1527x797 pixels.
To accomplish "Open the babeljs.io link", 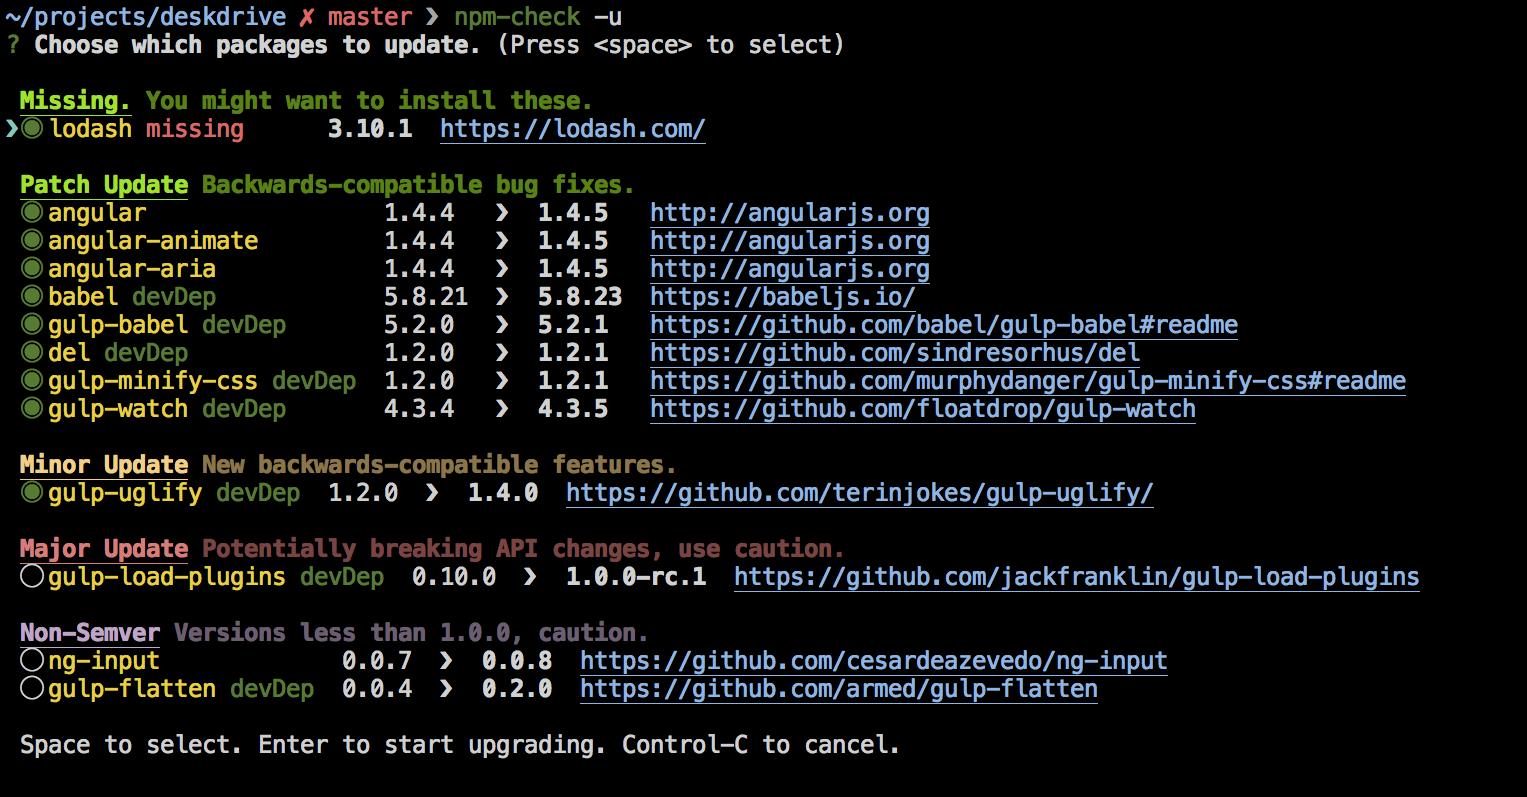I will (782, 297).
